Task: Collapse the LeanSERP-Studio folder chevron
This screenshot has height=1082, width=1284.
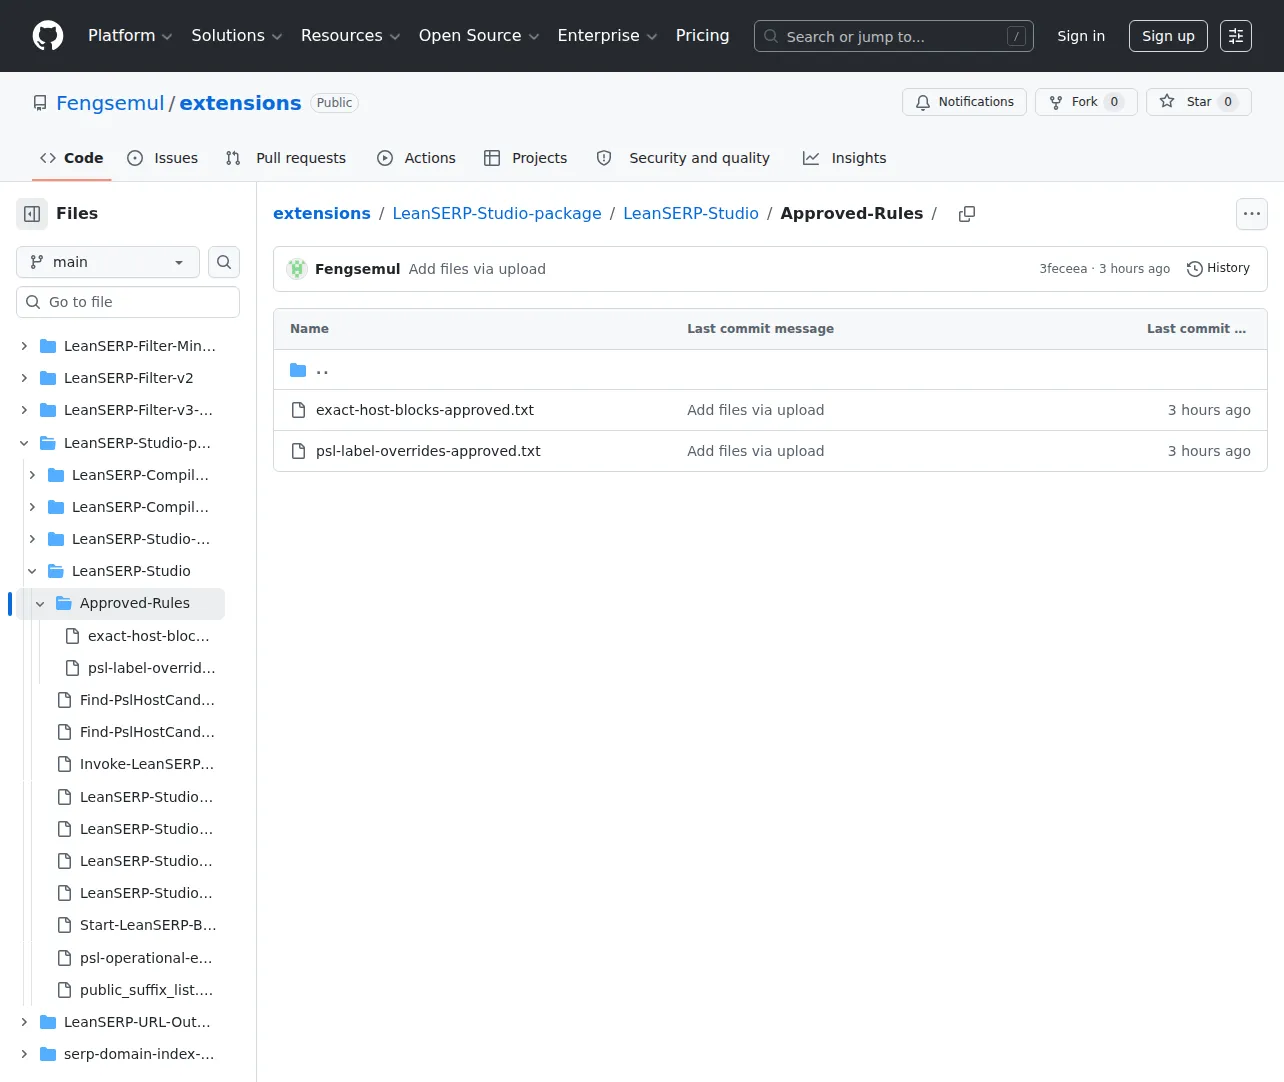Action: (x=32, y=571)
